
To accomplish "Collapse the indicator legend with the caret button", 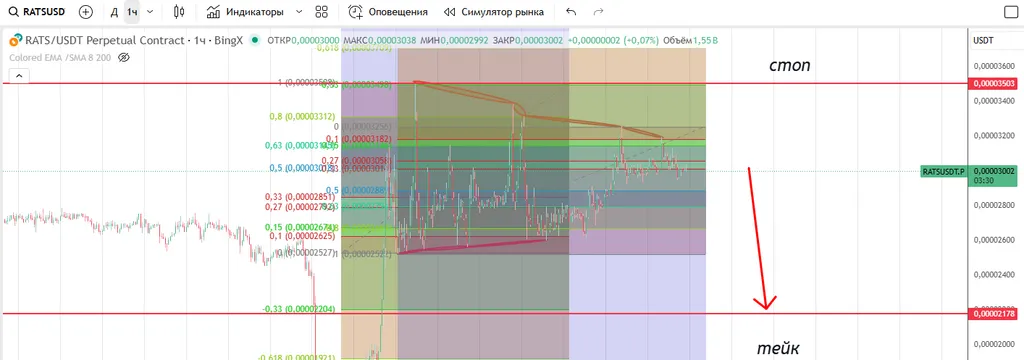I will pos(18,76).
